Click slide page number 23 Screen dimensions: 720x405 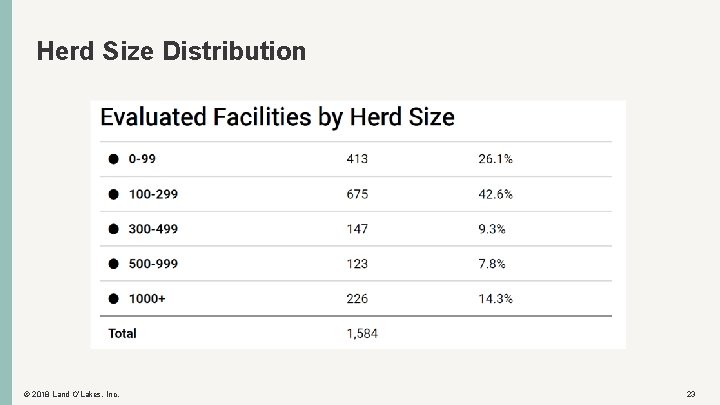[x=691, y=395]
